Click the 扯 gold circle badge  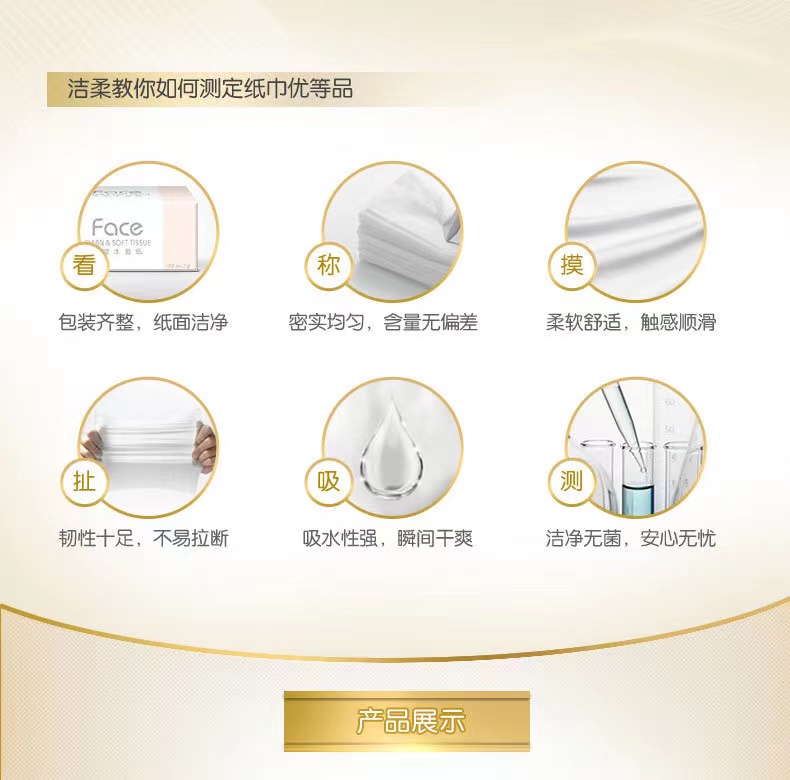coord(85,482)
